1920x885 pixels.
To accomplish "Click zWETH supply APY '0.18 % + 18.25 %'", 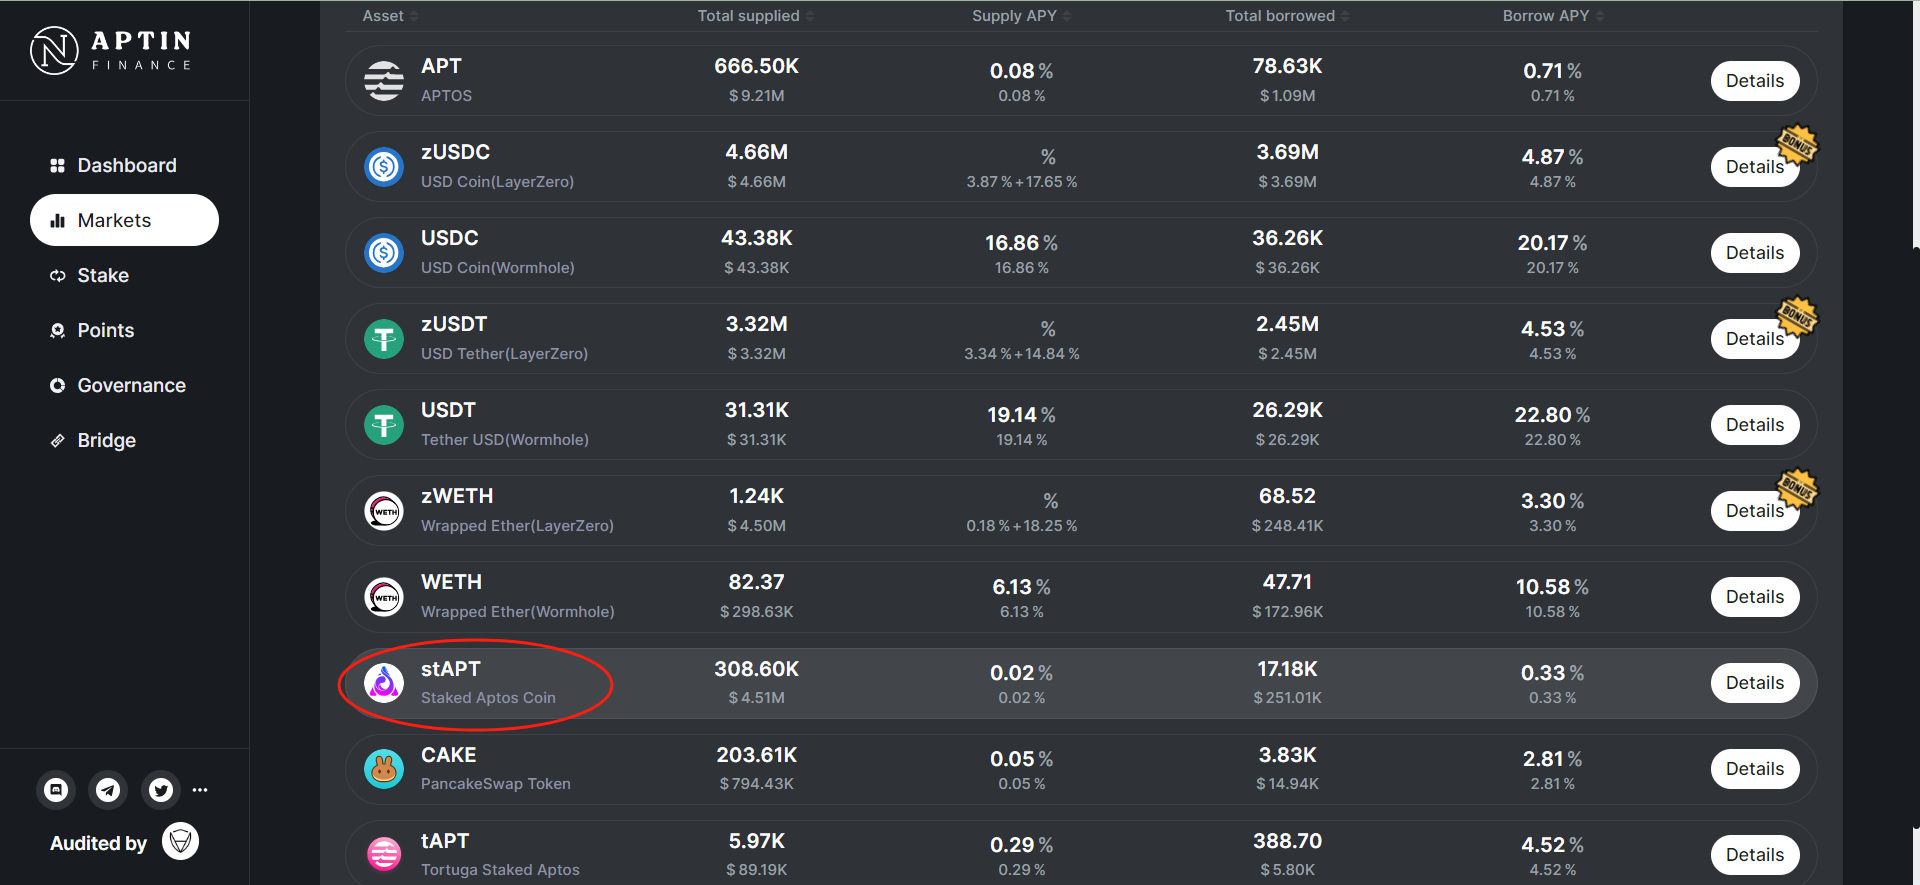I will [1021, 526].
